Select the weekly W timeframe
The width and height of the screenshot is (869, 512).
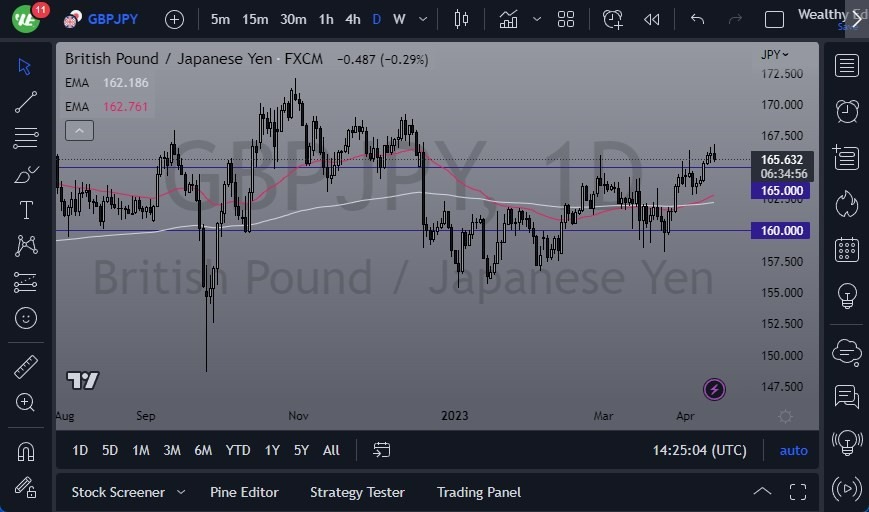click(x=399, y=19)
